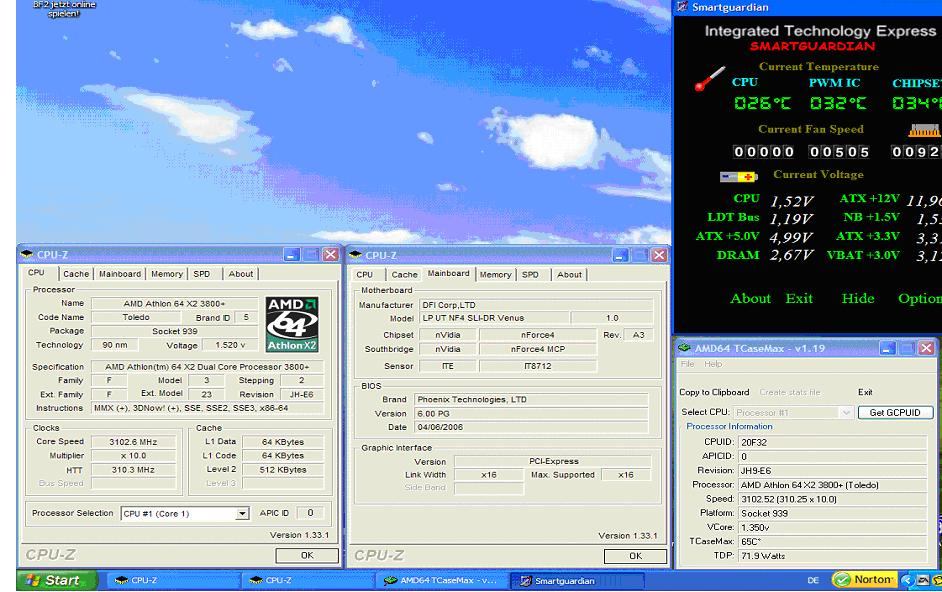Click About in Smartguardian
Viewport: 942px width, 592px height.
(x=750, y=298)
